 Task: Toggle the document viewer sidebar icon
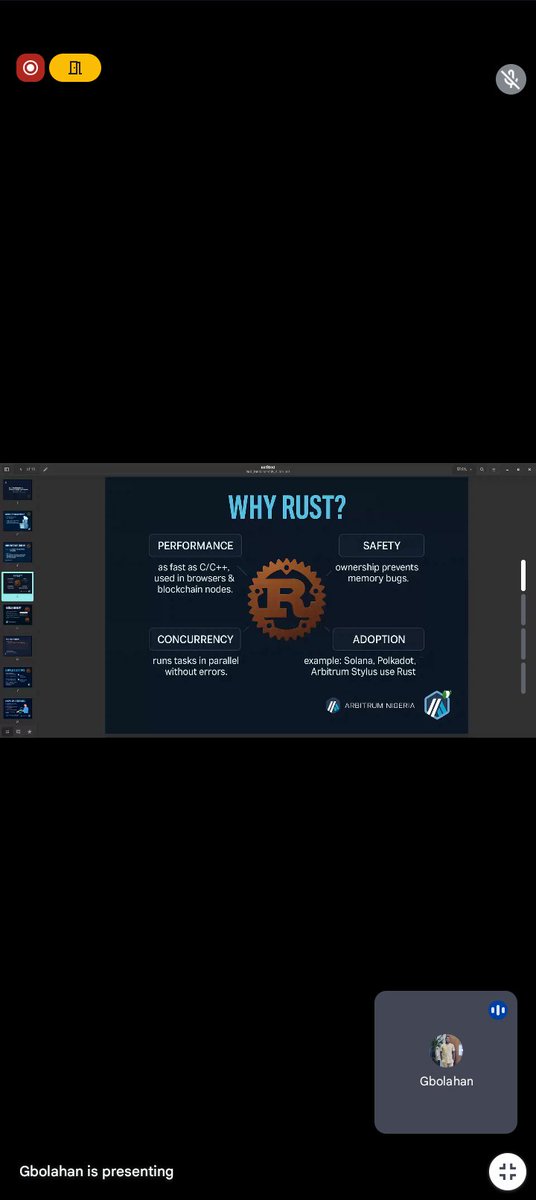coord(7,469)
